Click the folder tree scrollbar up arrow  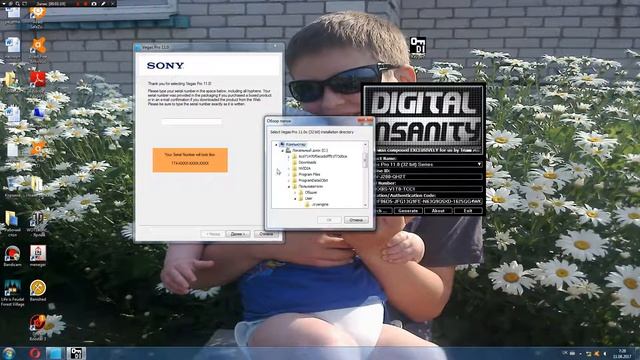[365, 144]
